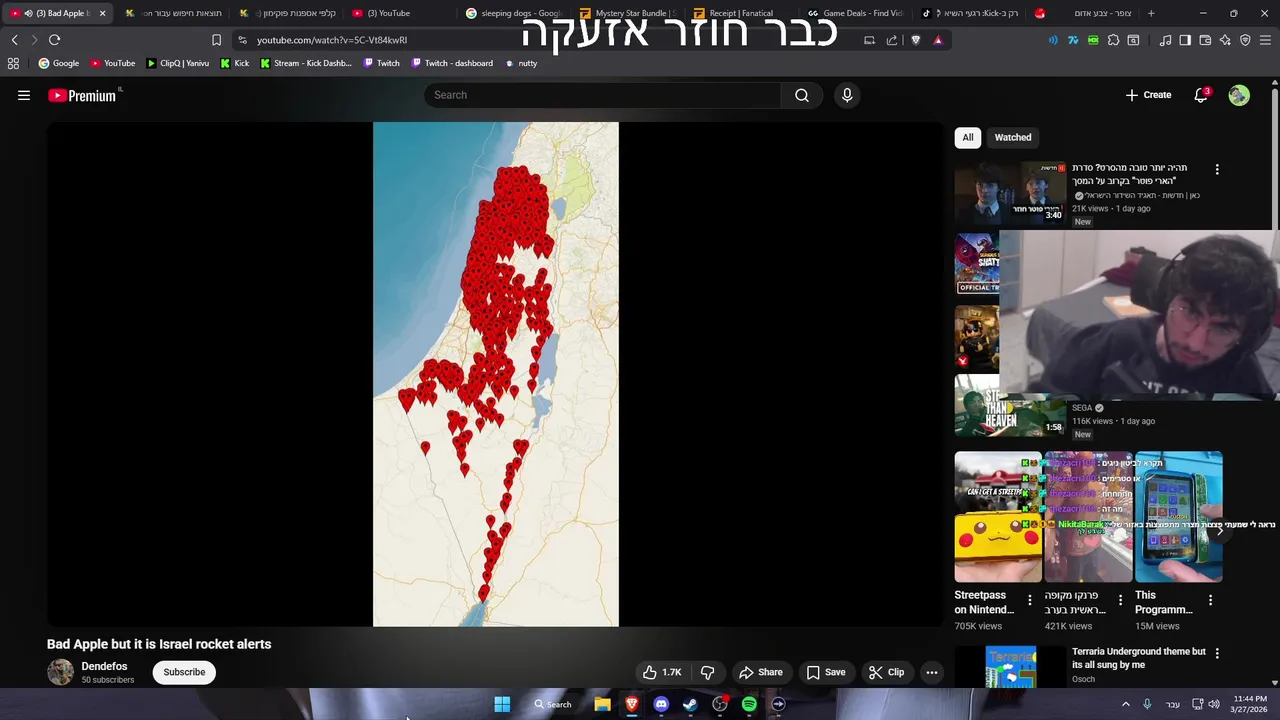Subscribe to the Dendefos channel
The width and height of the screenshot is (1280, 720).
(184, 672)
